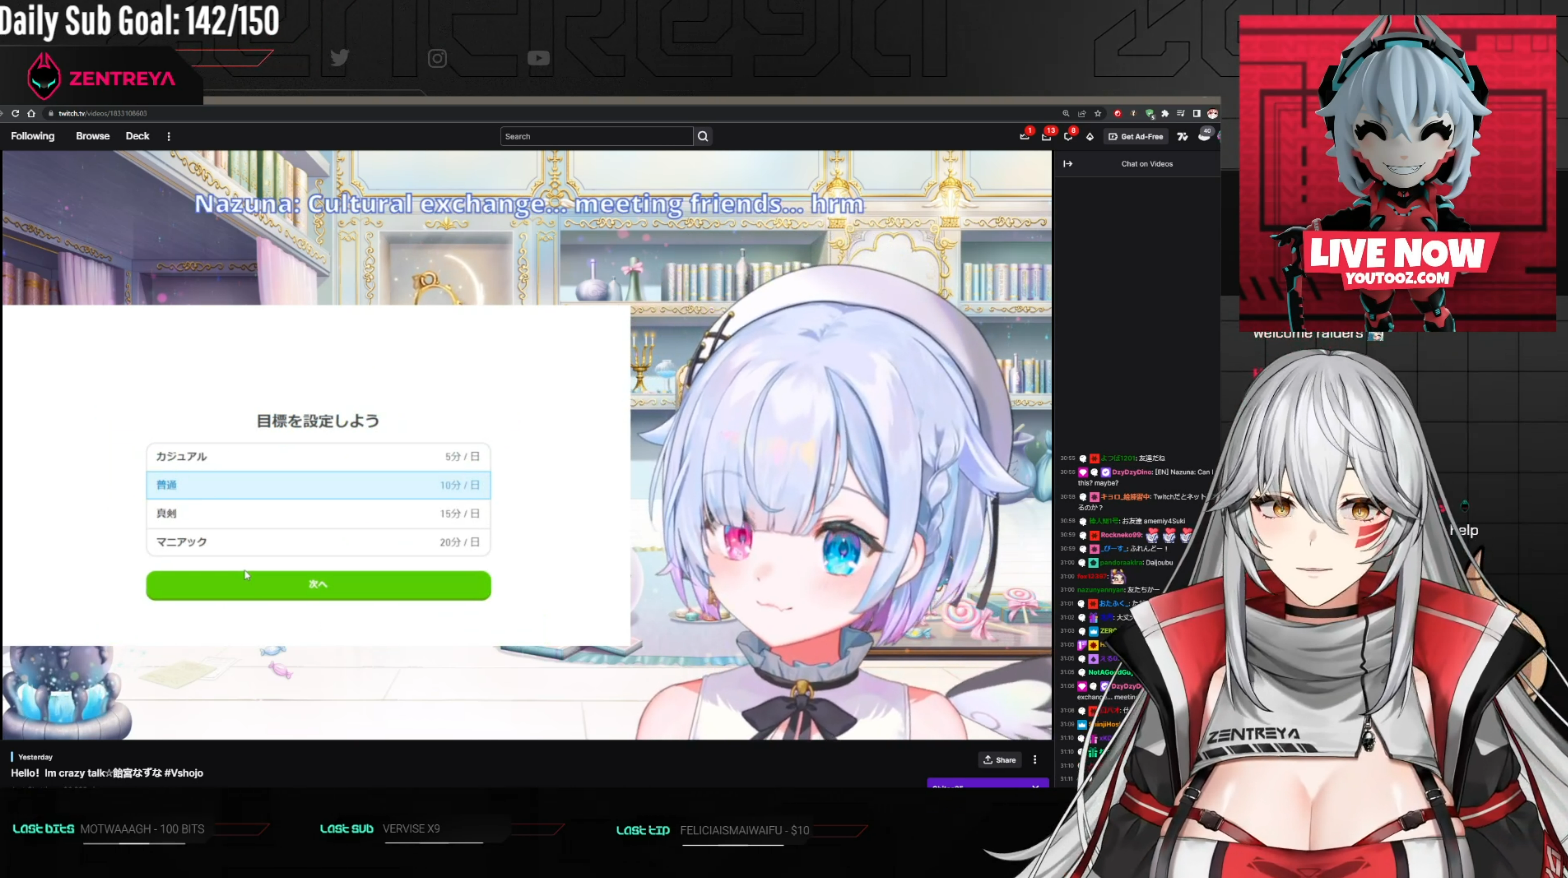Open the Twitch nav more options menu

tap(168, 136)
